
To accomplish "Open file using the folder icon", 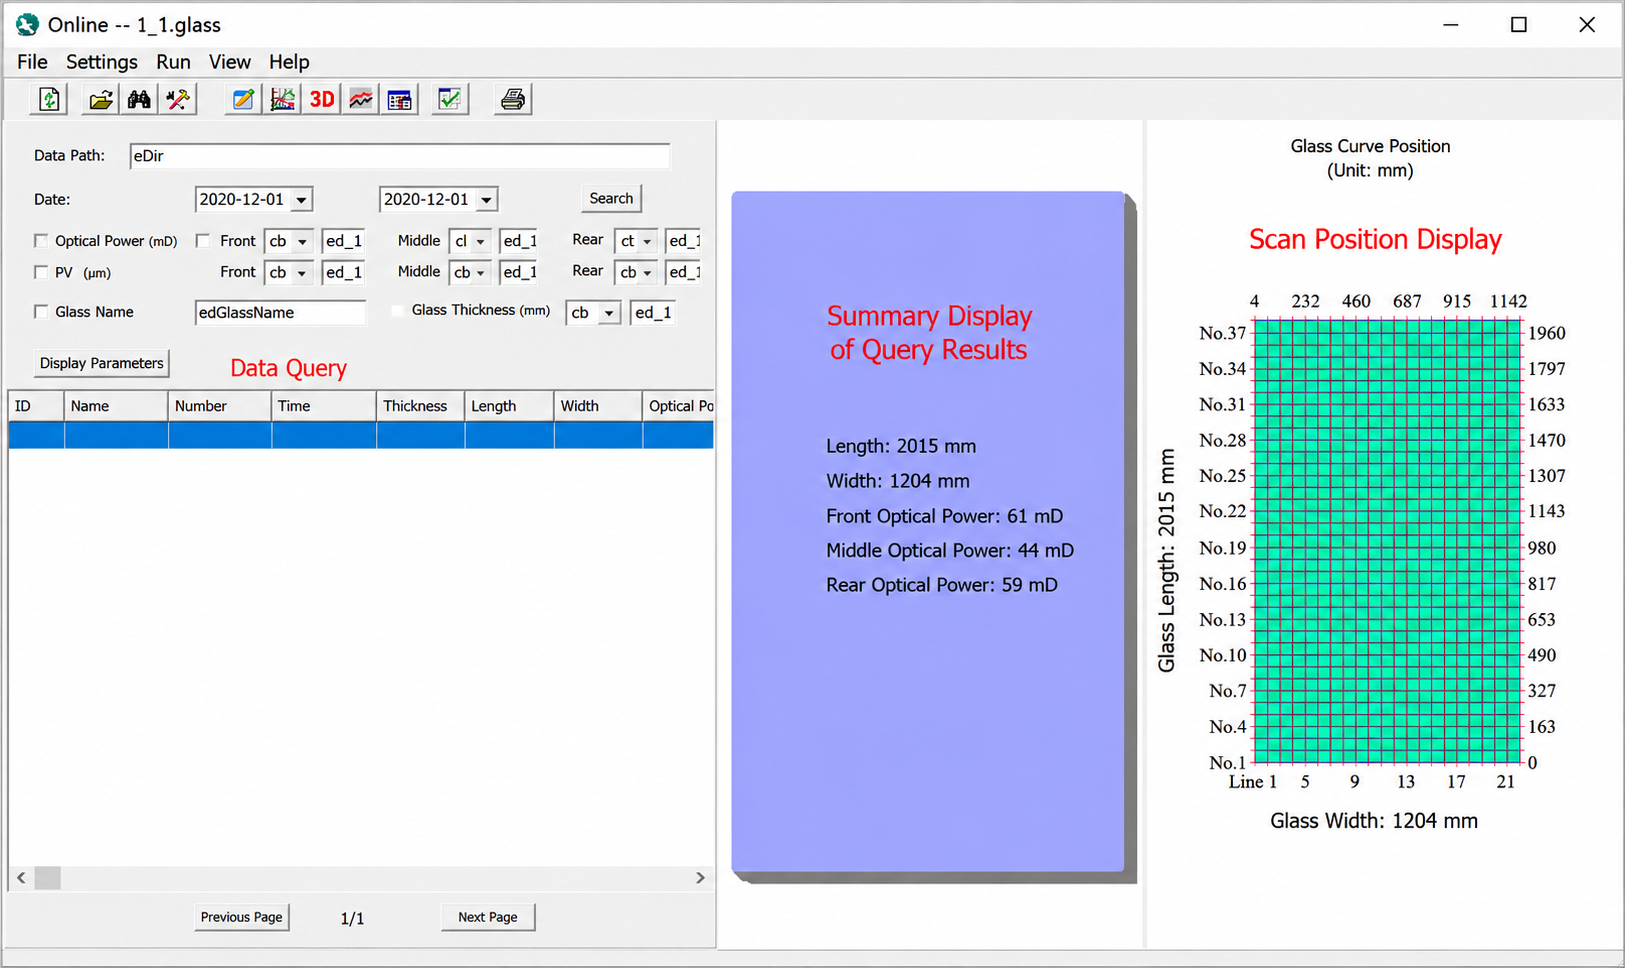I will coord(100,99).
